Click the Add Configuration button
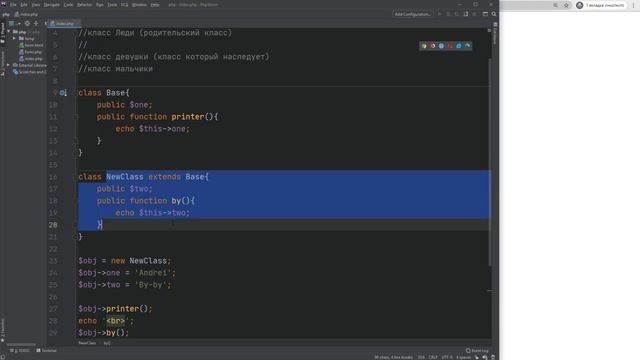The image size is (640, 360). [x=412, y=14]
